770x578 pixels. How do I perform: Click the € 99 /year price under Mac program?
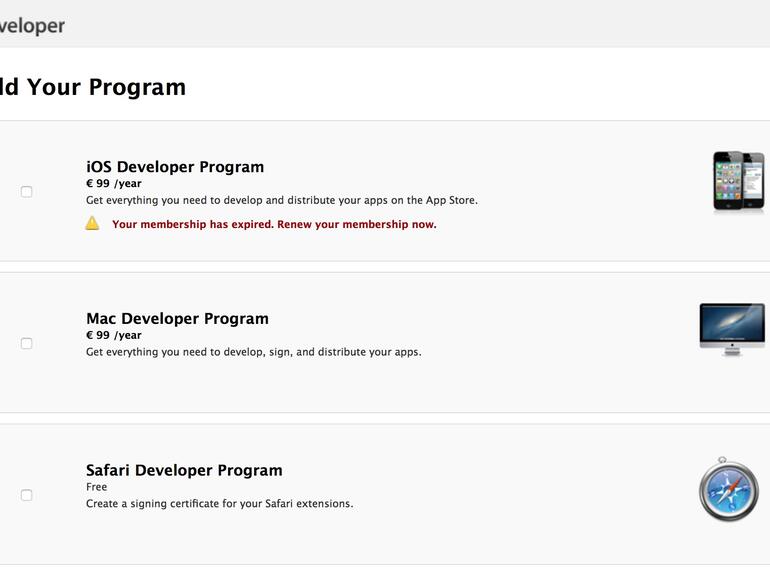coord(113,335)
